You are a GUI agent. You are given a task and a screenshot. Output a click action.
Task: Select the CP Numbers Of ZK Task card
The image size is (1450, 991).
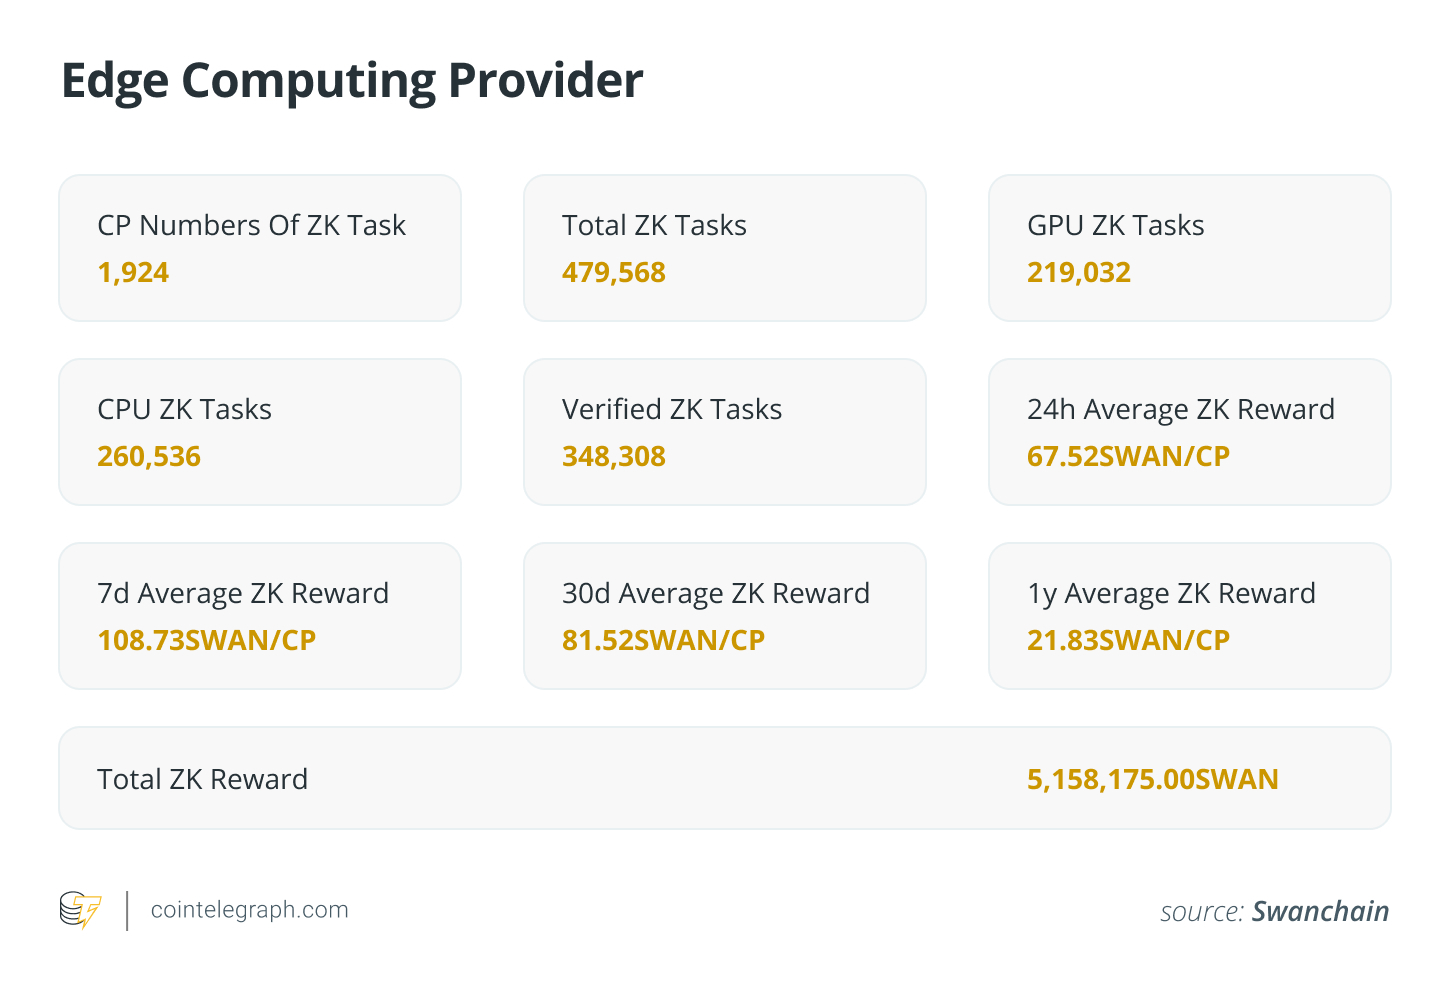click(260, 248)
